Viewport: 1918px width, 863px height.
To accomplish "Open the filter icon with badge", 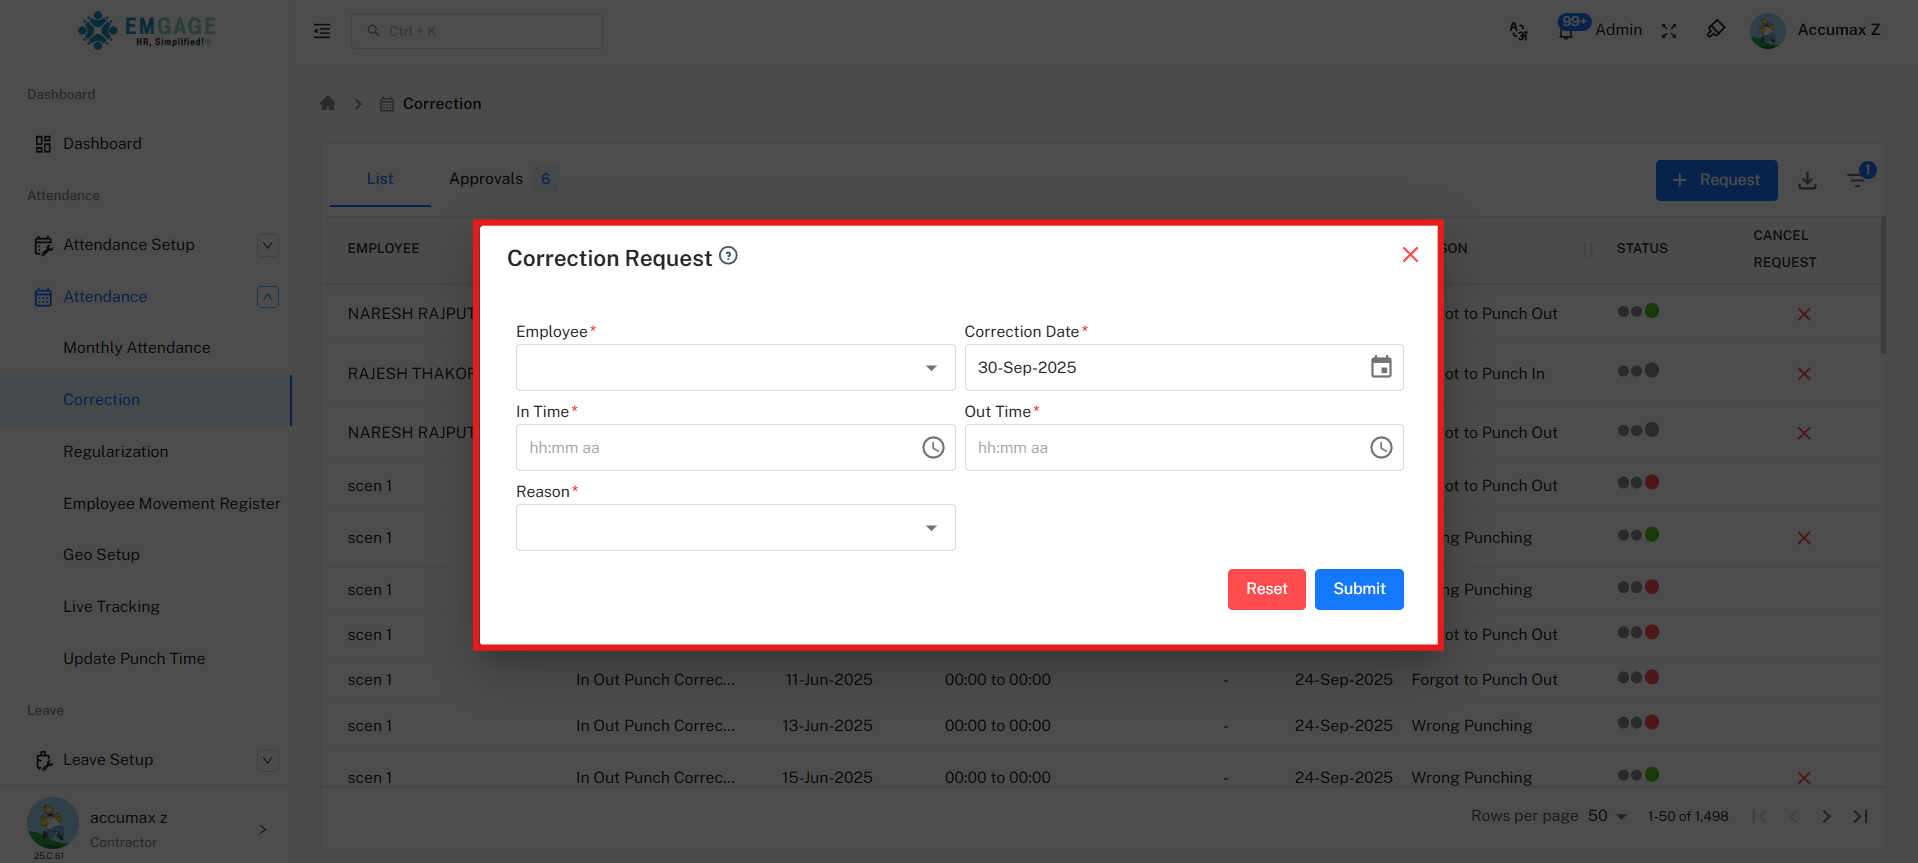I will (1857, 180).
